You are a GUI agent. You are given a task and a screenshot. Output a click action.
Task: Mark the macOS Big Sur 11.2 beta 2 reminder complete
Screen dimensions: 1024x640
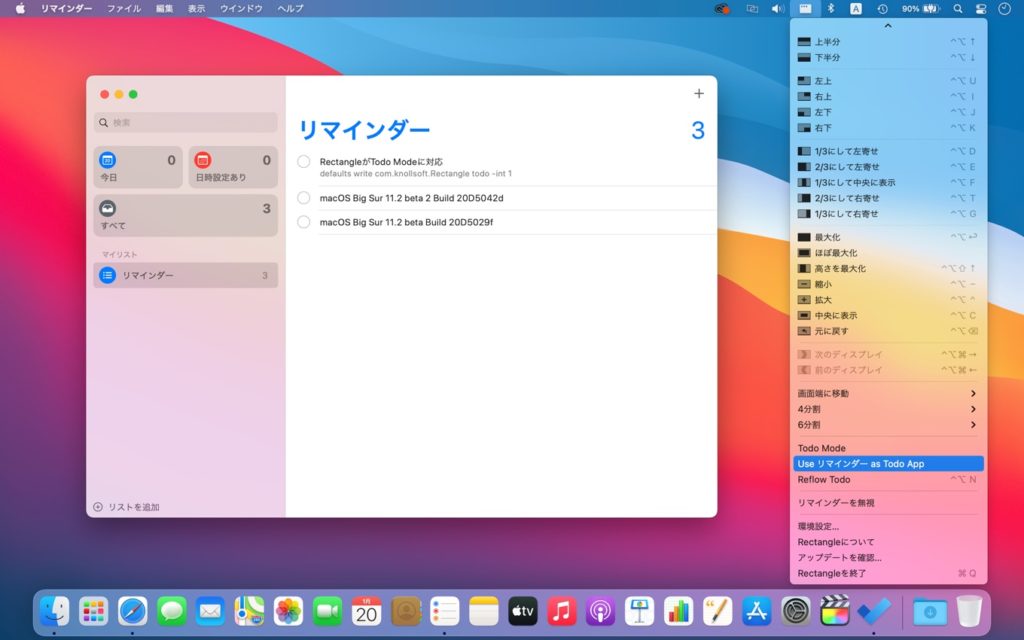(x=304, y=199)
